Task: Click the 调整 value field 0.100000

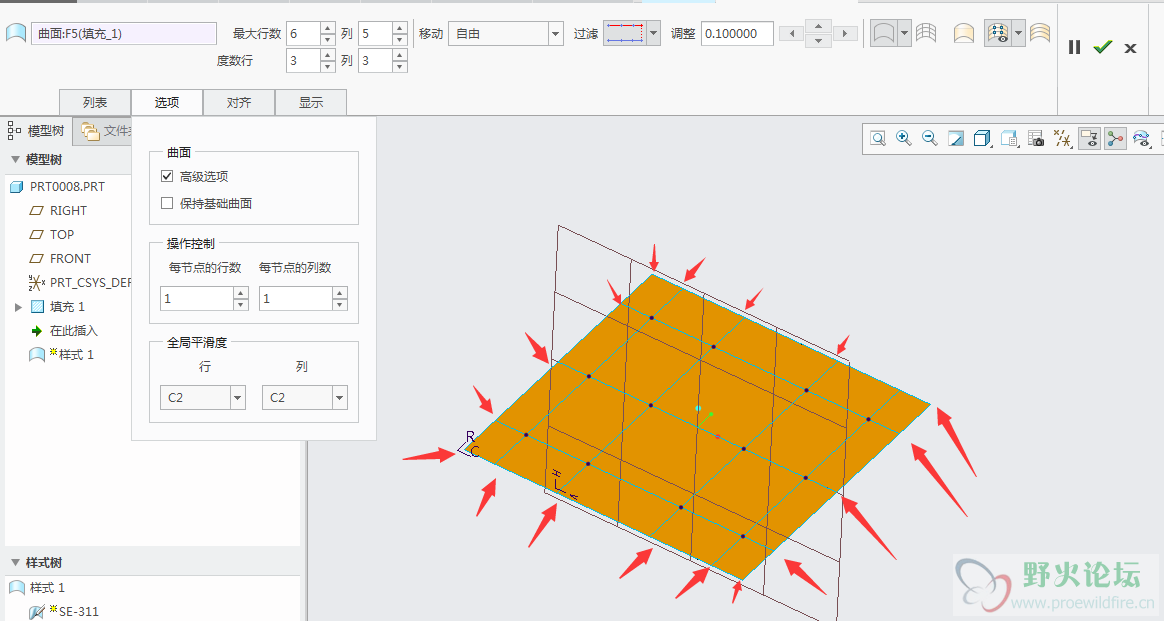Action: pos(737,33)
